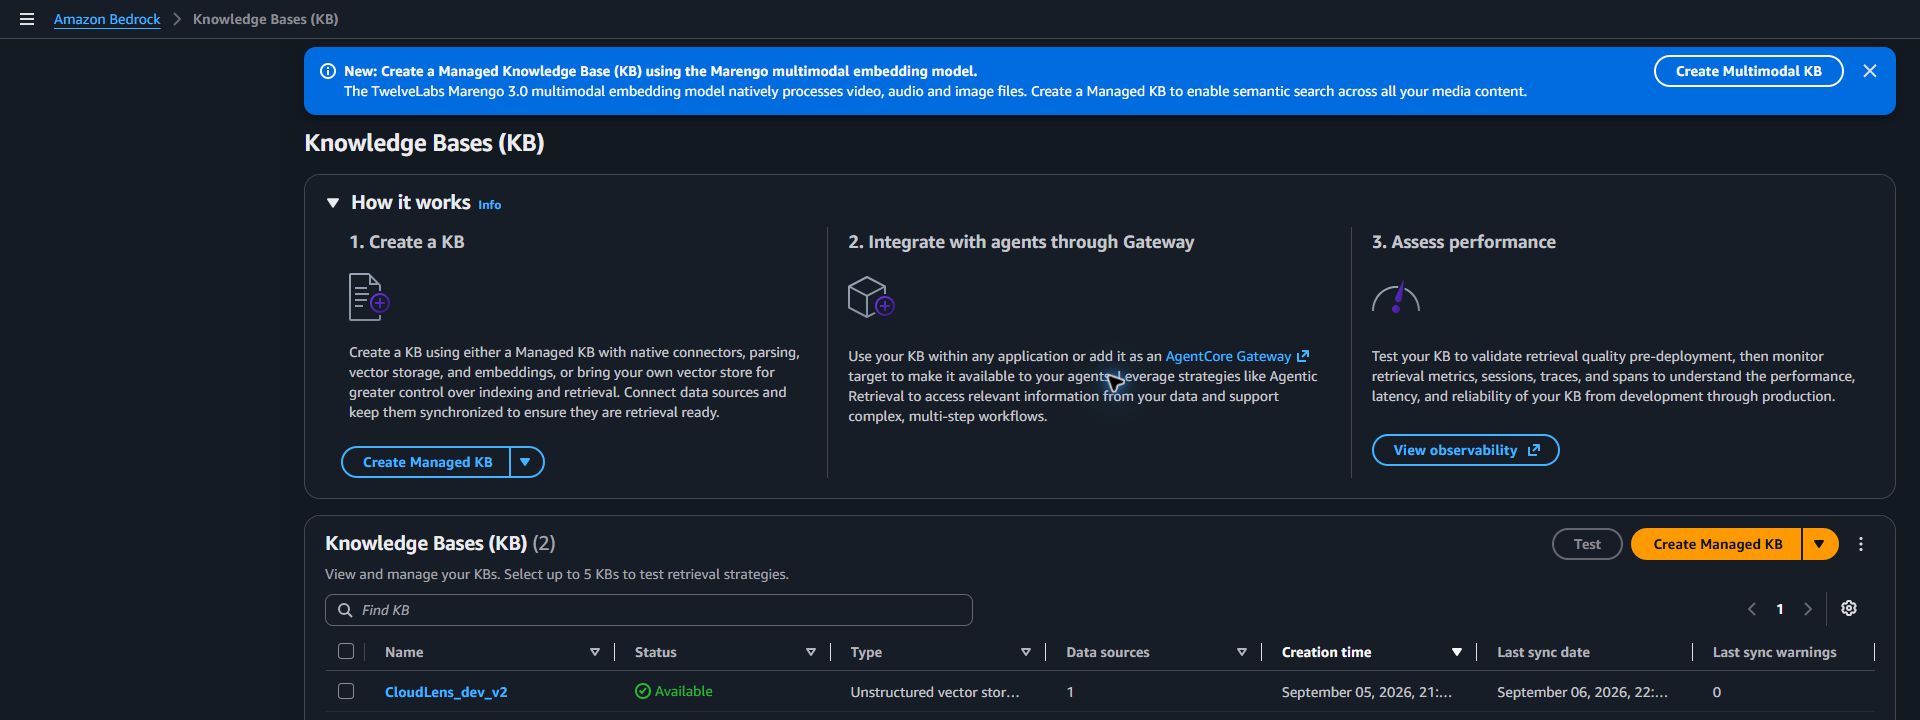Open table preferences gear icon
The height and width of the screenshot is (720, 1920).
pos(1848,608)
